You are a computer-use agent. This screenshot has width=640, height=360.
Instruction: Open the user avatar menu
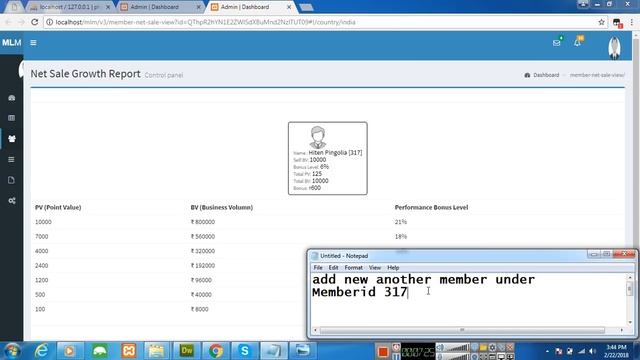pyautogui.click(x=614, y=48)
